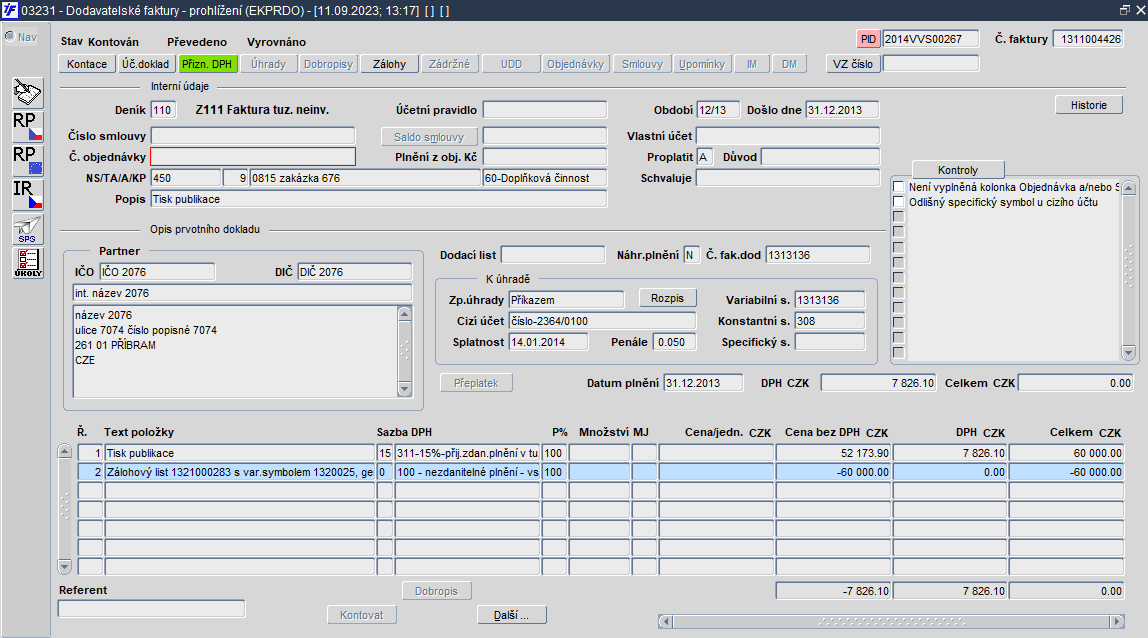Screen dimensions: 1148x638
Task: Click the Datum plnění field
Action: coord(704,383)
